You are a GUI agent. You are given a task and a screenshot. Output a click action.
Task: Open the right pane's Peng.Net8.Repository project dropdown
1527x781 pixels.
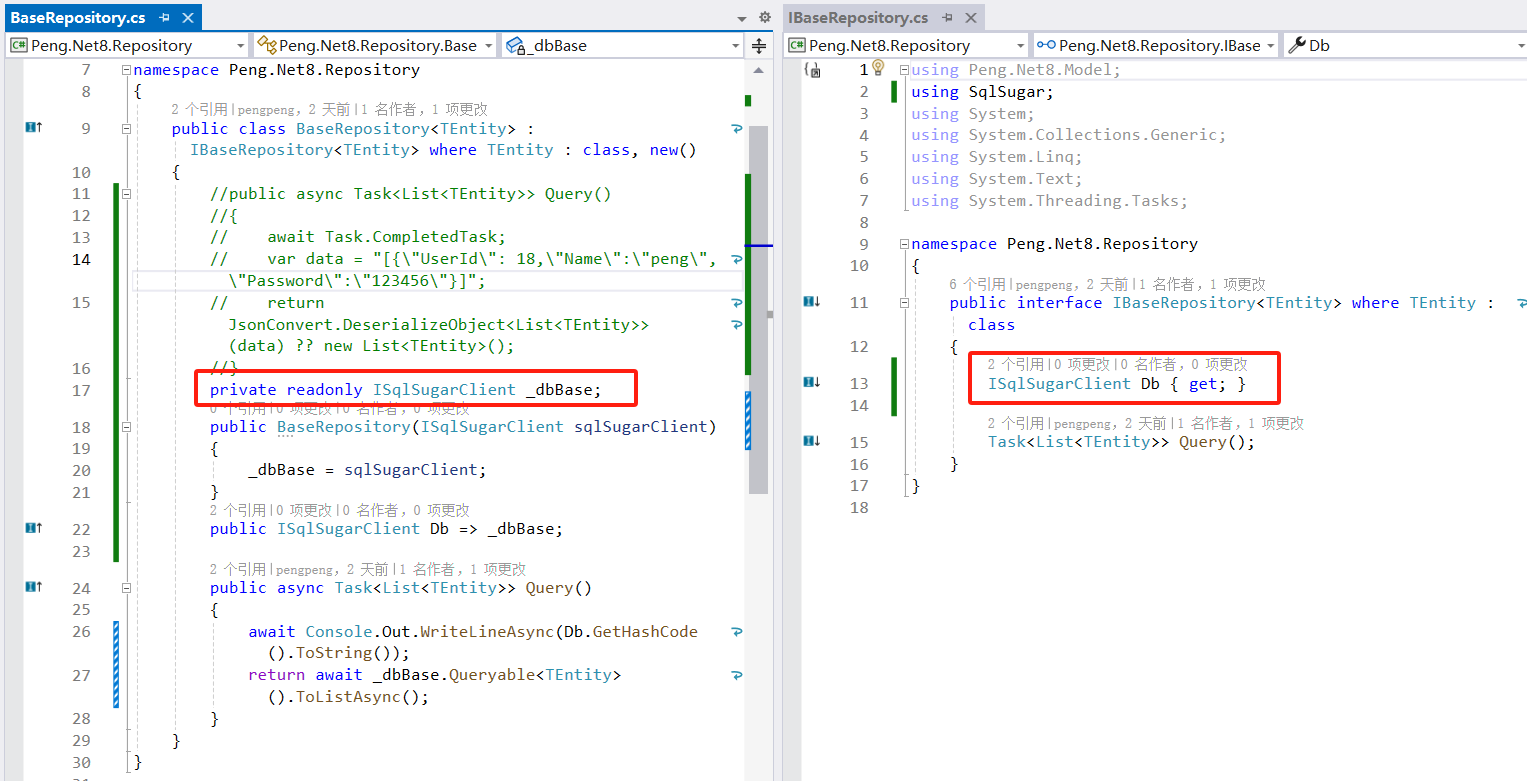tap(906, 45)
